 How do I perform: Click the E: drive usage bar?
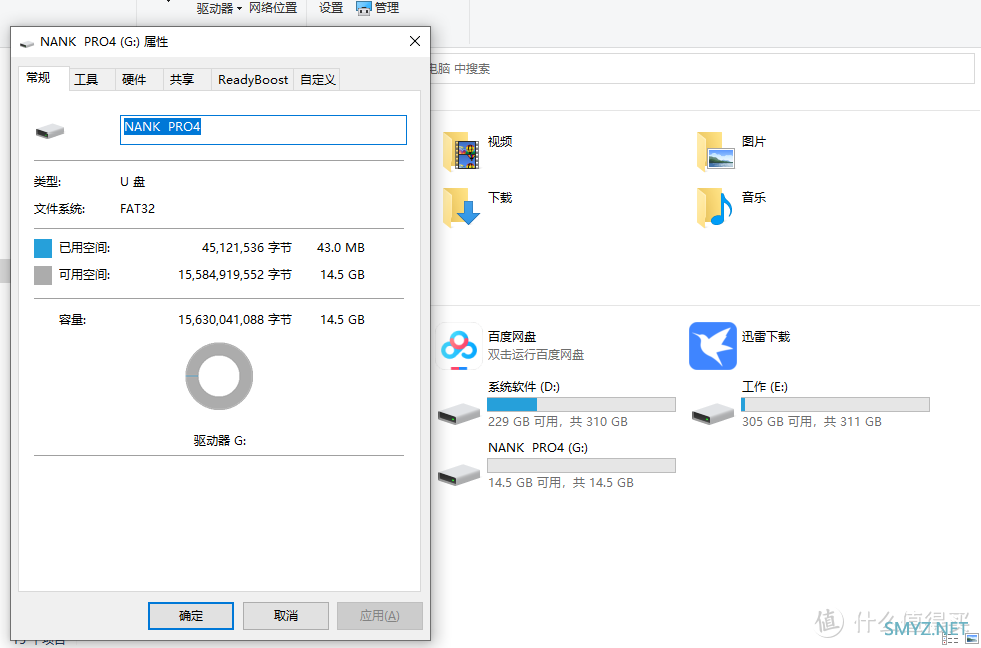click(x=835, y=404)
